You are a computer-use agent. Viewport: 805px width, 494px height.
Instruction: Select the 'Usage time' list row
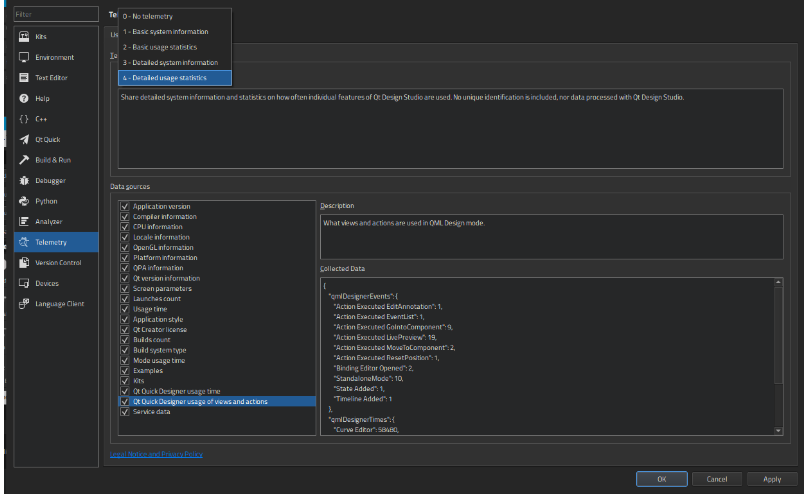pos(217,309)
